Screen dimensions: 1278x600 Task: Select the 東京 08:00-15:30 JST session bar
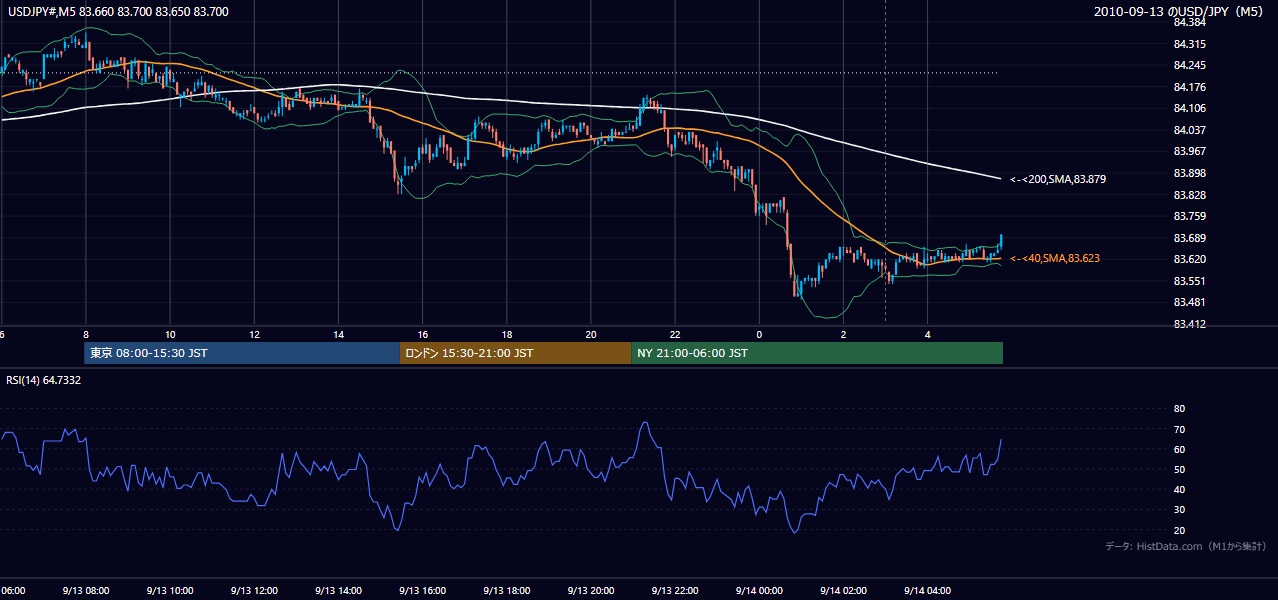241,353
